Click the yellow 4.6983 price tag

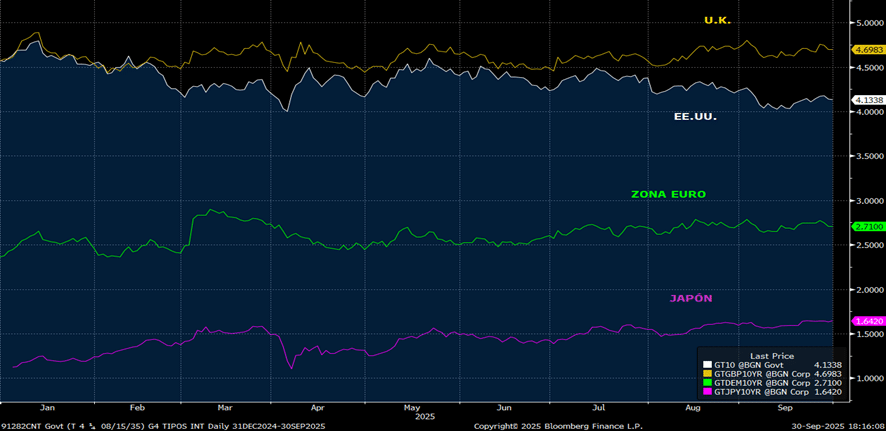866,50
